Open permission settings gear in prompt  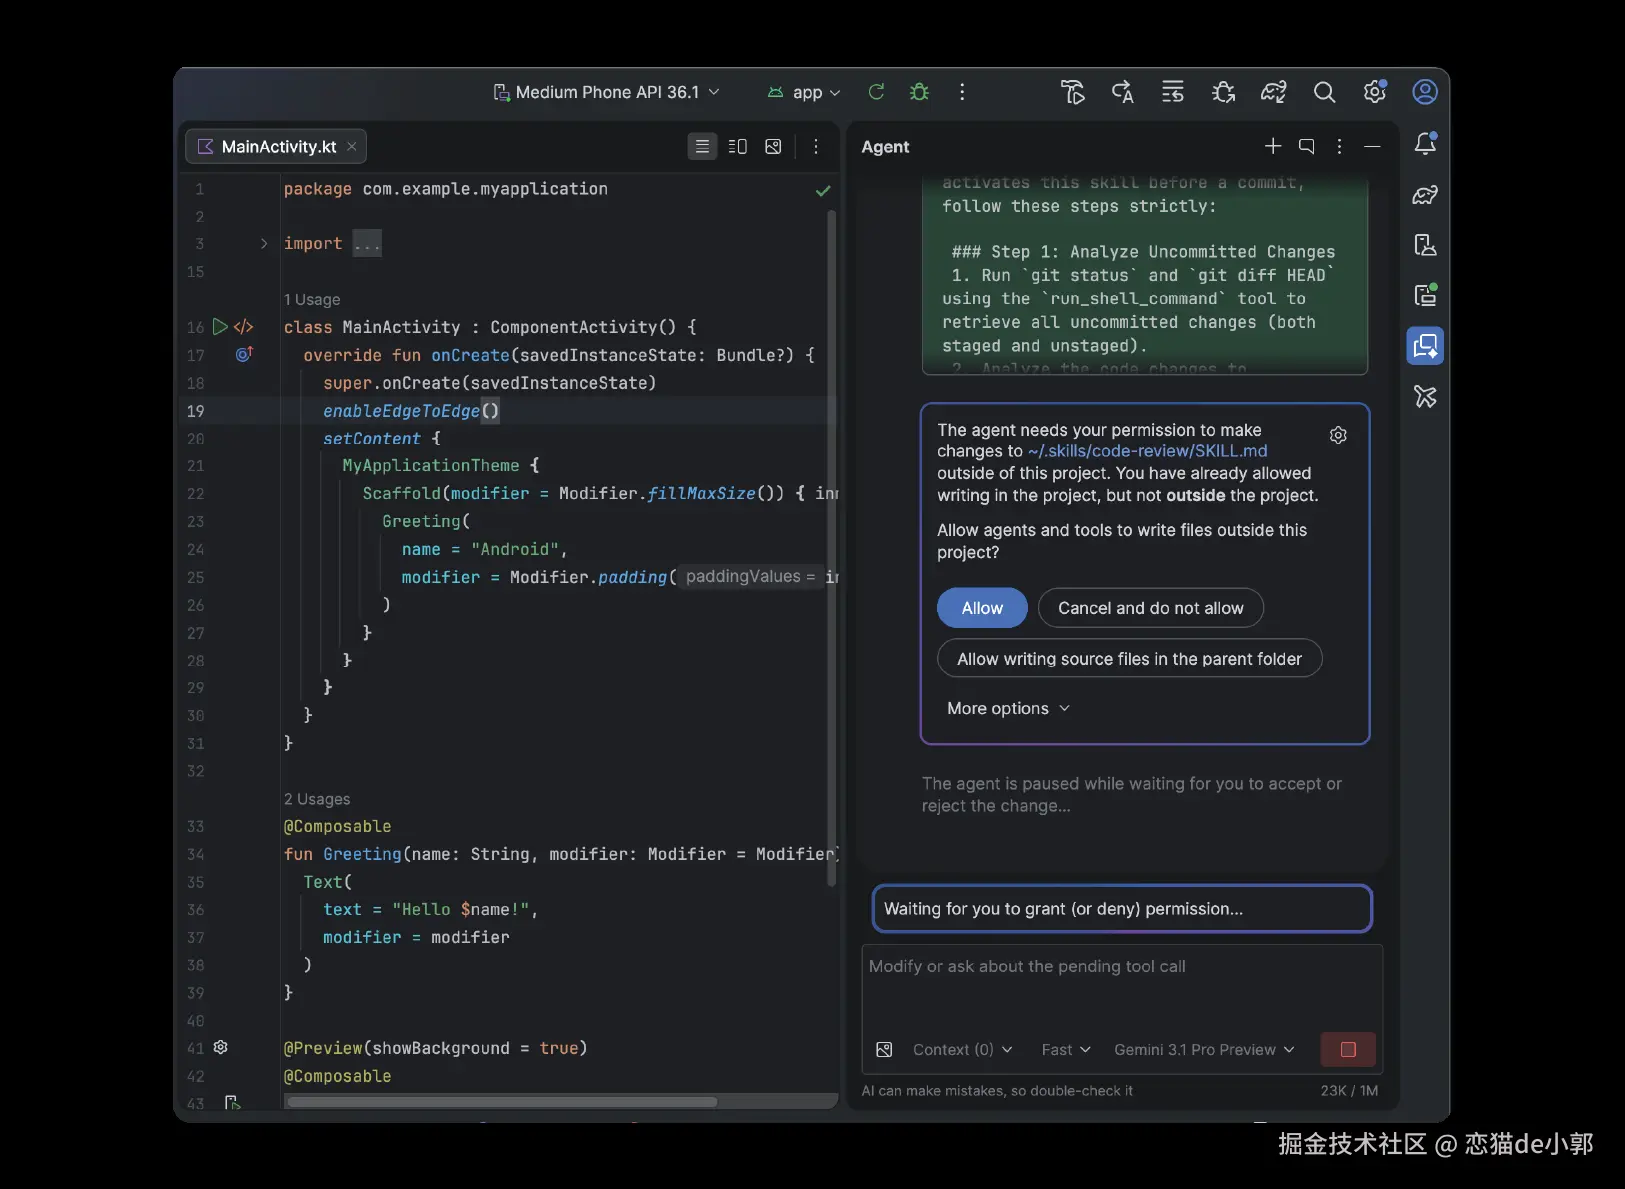tap(1338, 435)
